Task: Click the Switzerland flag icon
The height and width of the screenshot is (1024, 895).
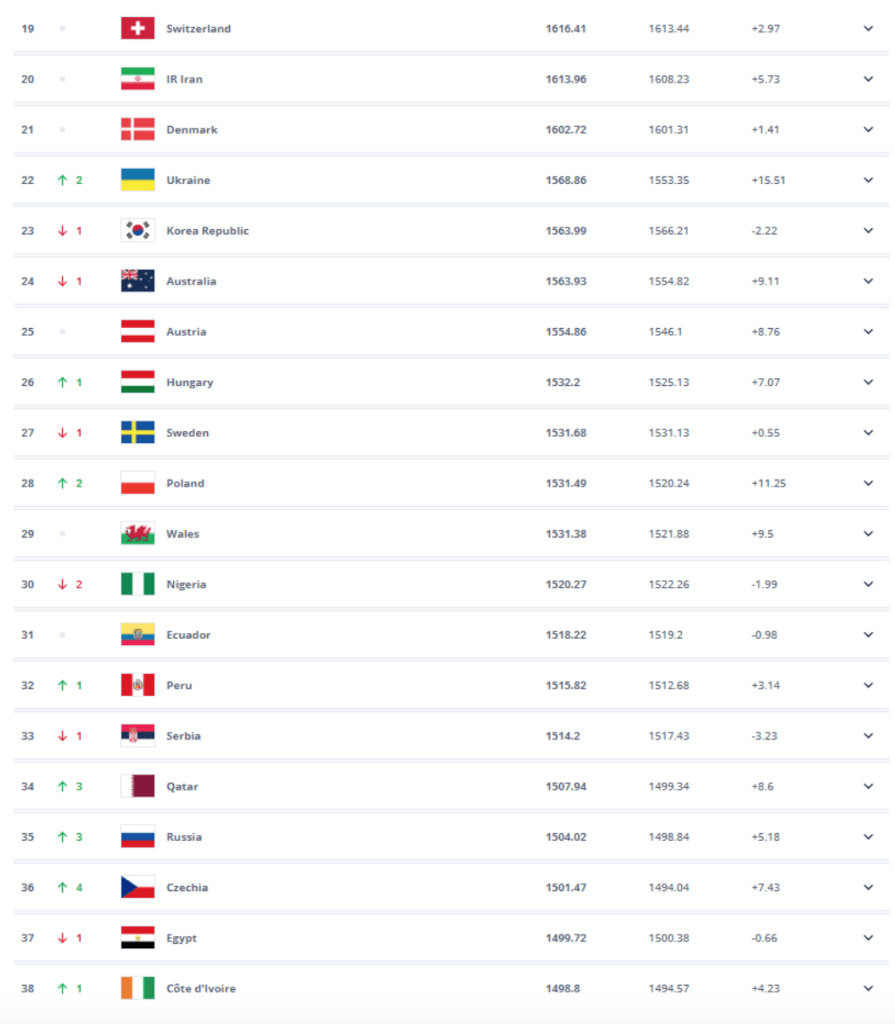Action: (138, 28)
